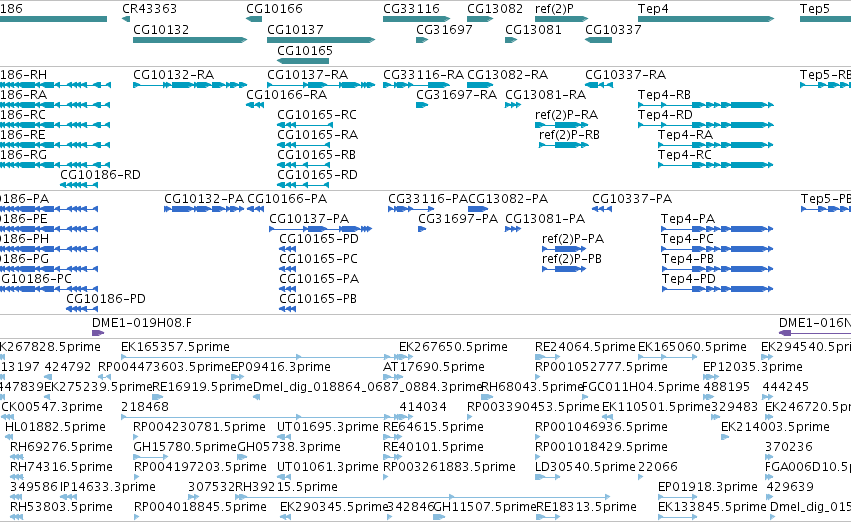Click the CG10137 gene bar
851x522 pixels.
pyautogui.click(x=321, y=40)
